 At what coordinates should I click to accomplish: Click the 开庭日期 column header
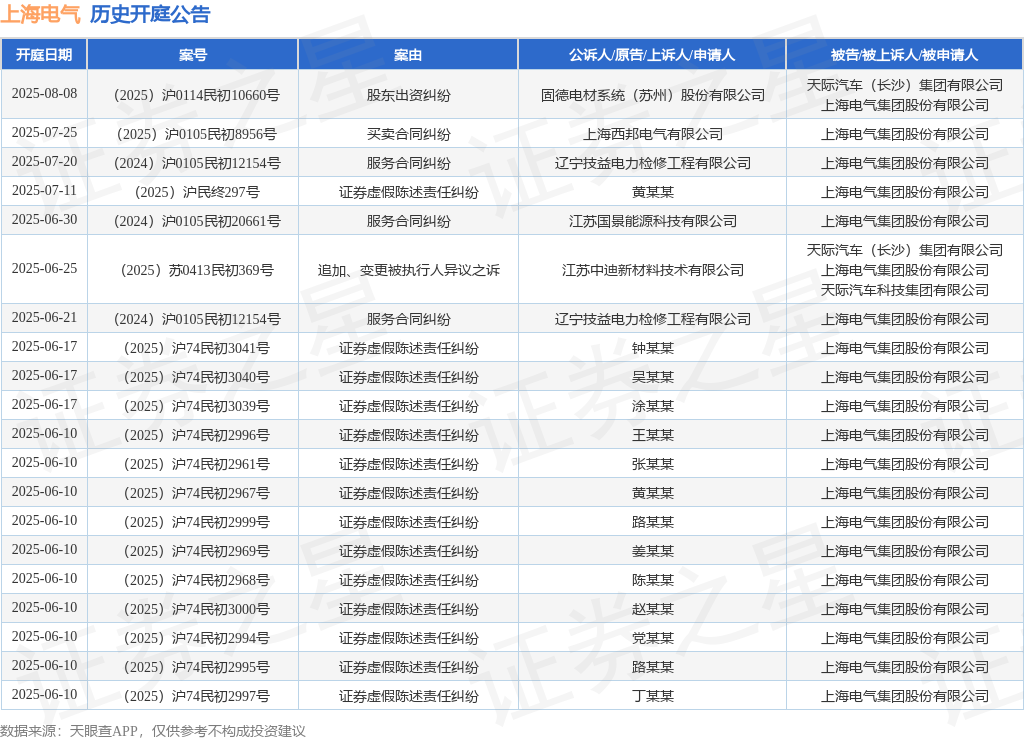(44, 55)
